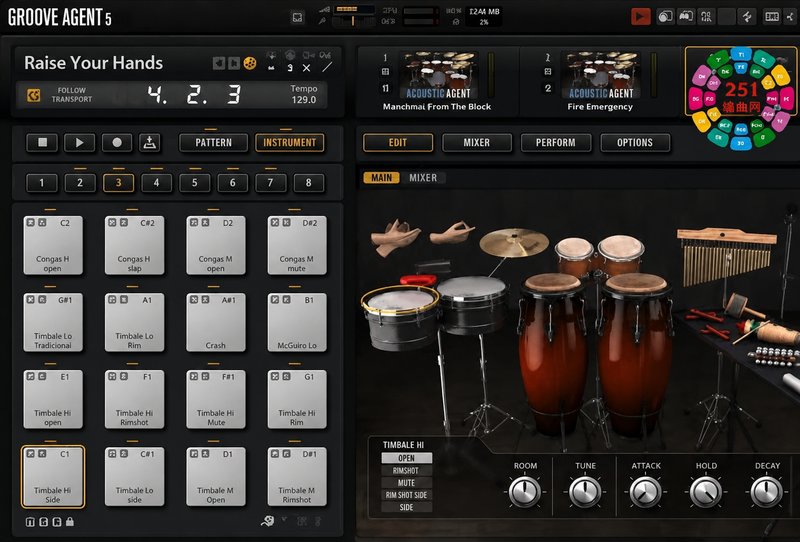The image size is (800, 542).
Task: Load the next preset with right arrow
Action: [x=234, y=63]
